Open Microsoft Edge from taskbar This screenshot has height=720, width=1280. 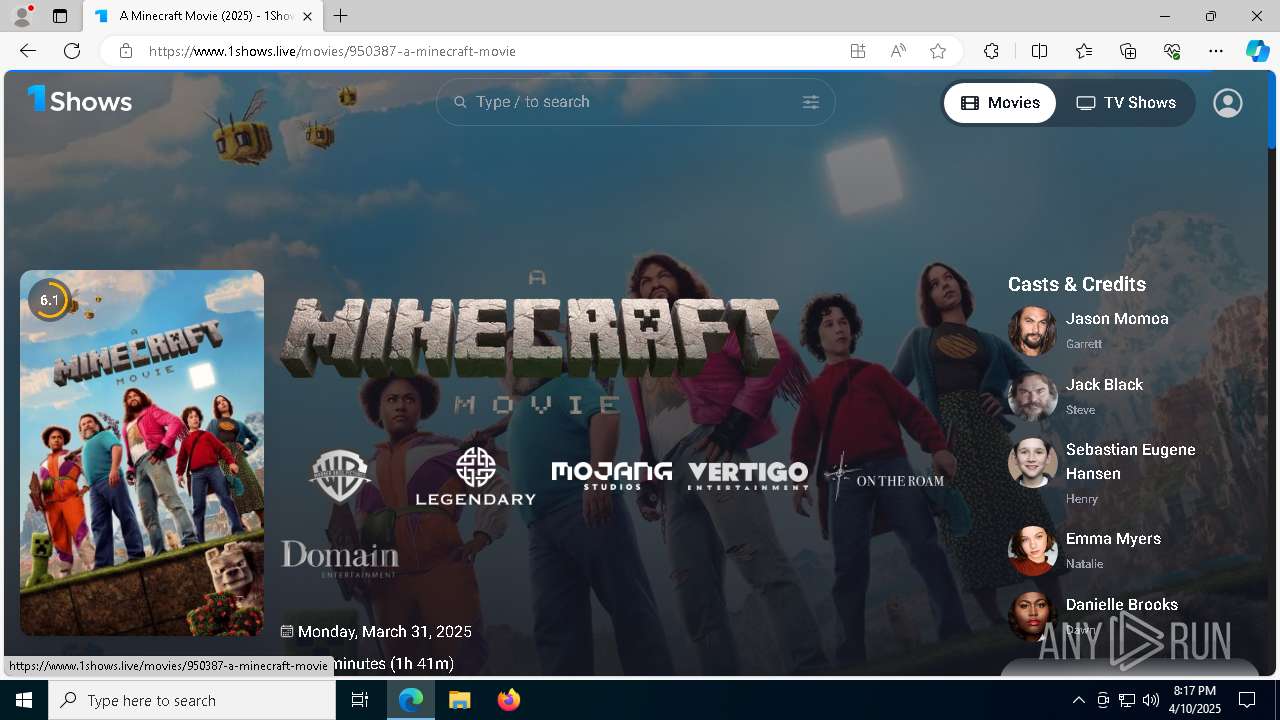[x=411, y=700]
